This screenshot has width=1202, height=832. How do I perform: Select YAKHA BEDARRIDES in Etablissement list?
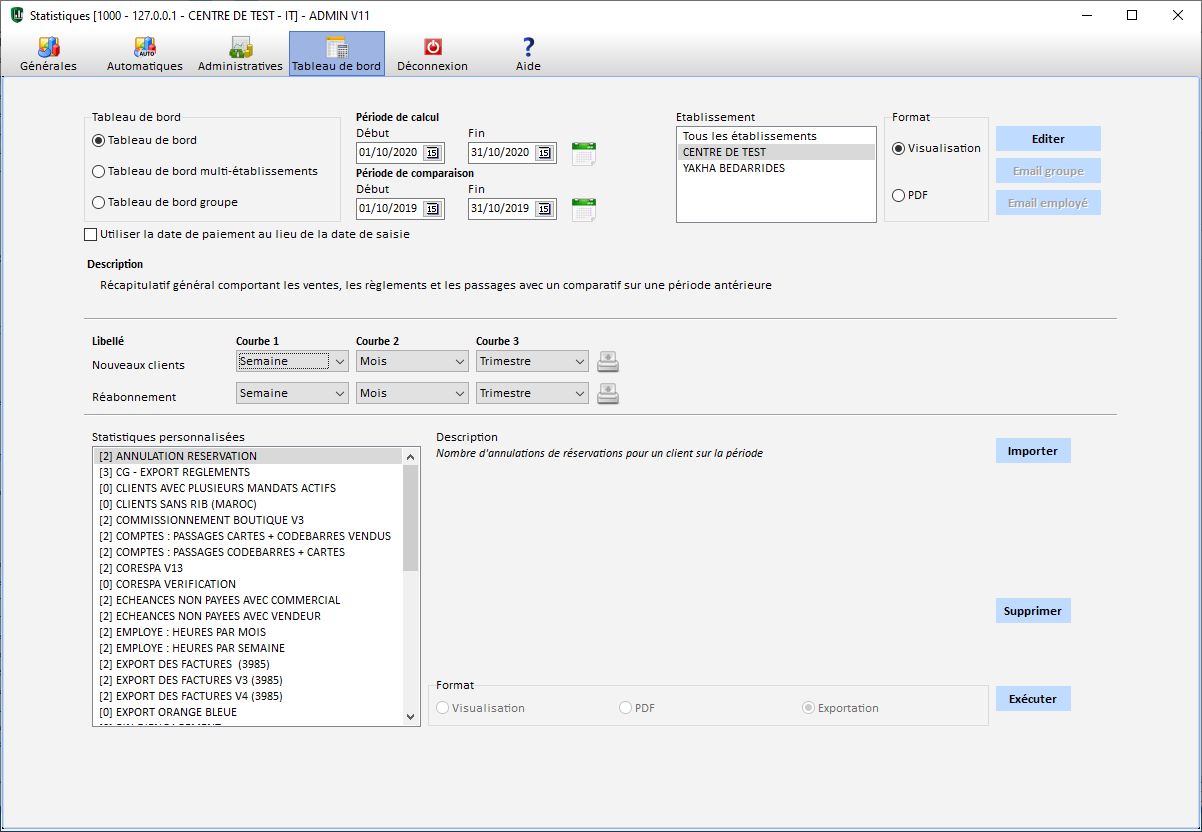734,169
